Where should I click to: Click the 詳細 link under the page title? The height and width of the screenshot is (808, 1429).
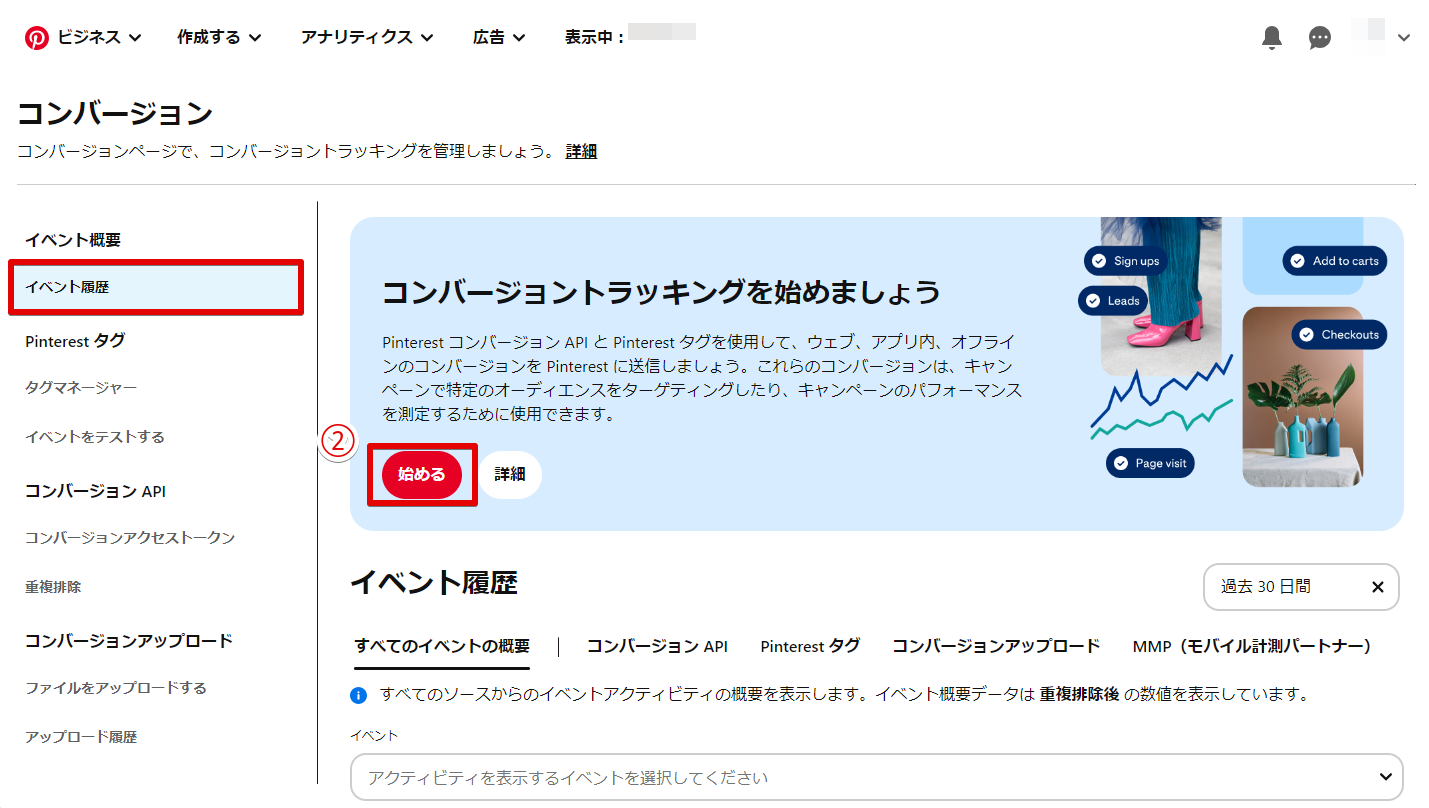(x=581, y=152)
